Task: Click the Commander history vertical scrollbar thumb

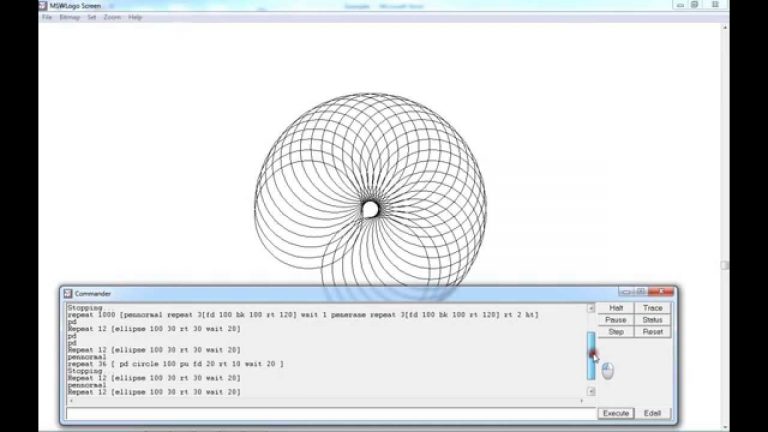Action: (x=591, y=356)
